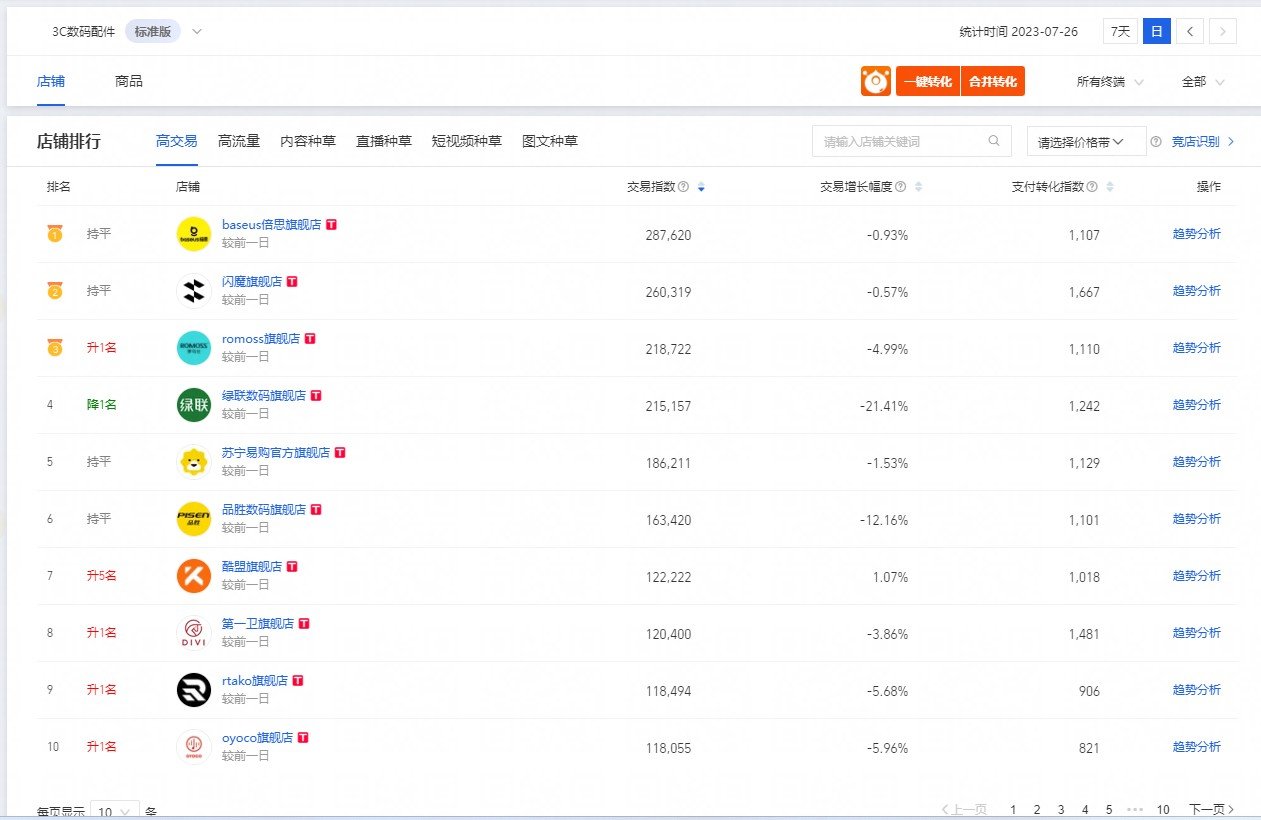Click 下一页 to view next page

click(1211, 809)
